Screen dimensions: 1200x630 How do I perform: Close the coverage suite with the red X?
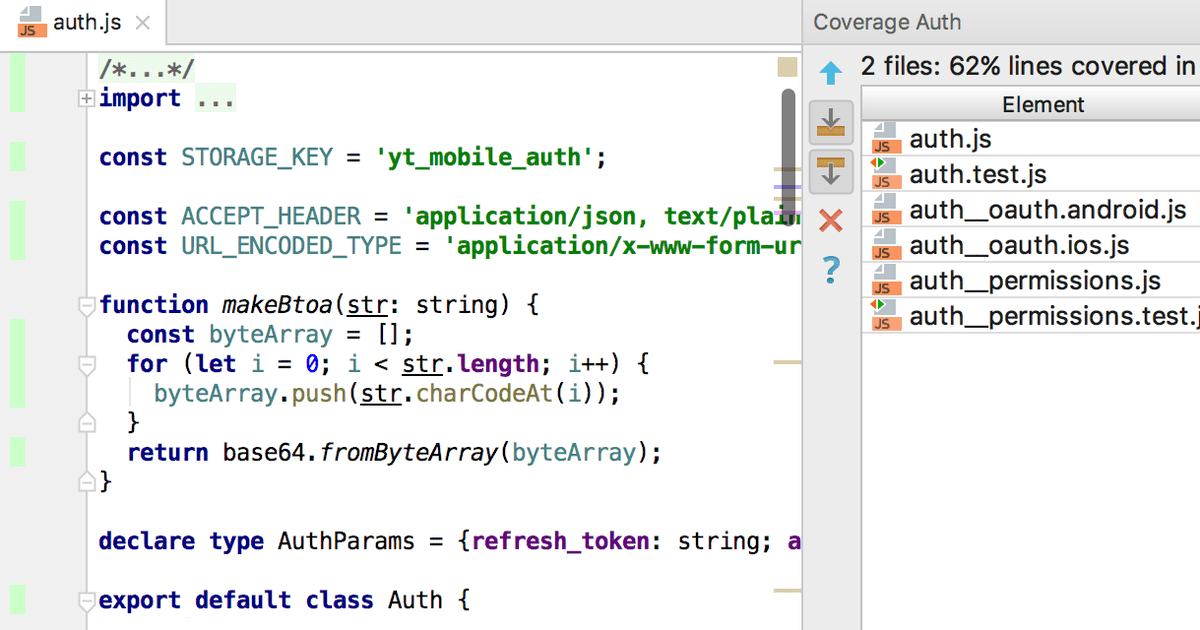[x=830, y=221]
